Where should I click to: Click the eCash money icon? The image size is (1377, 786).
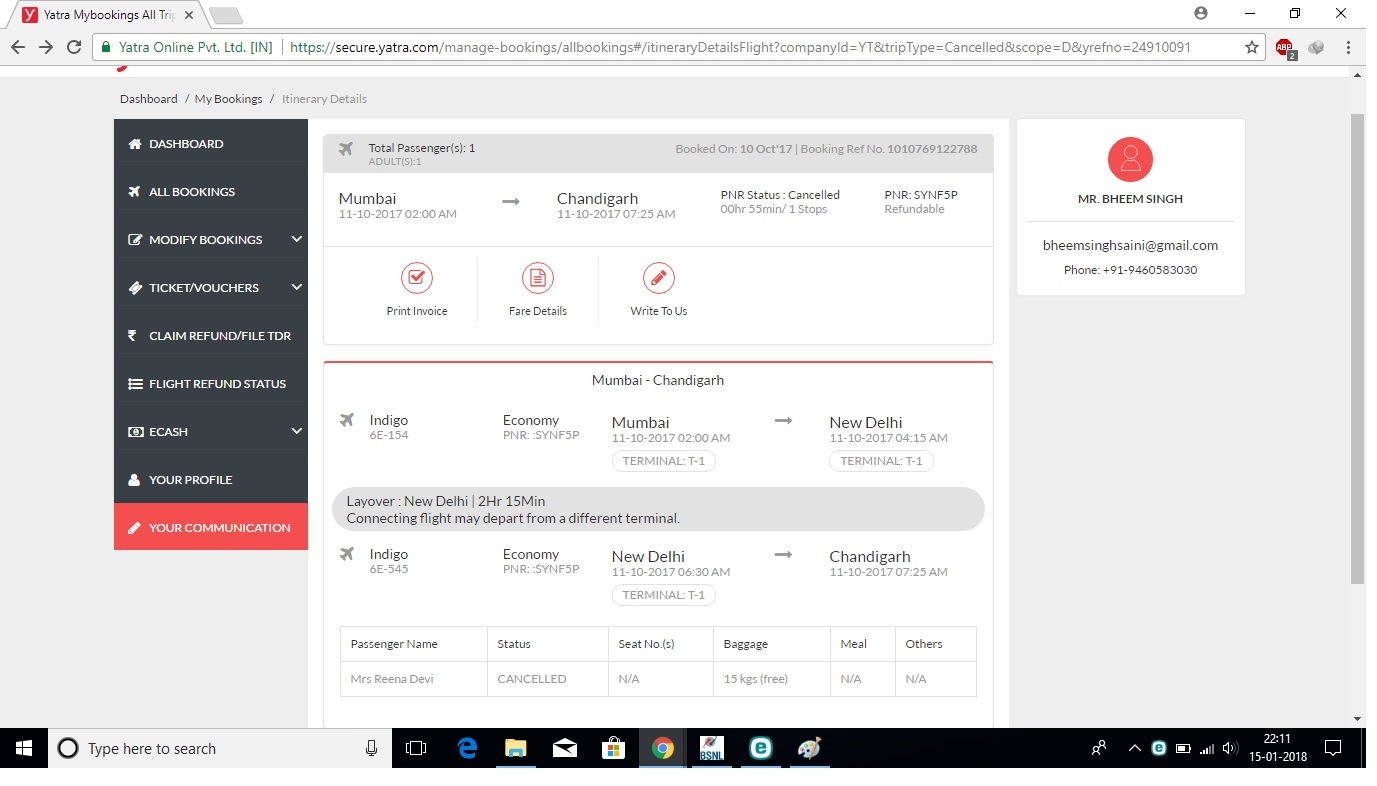click(x=135, y=432)
